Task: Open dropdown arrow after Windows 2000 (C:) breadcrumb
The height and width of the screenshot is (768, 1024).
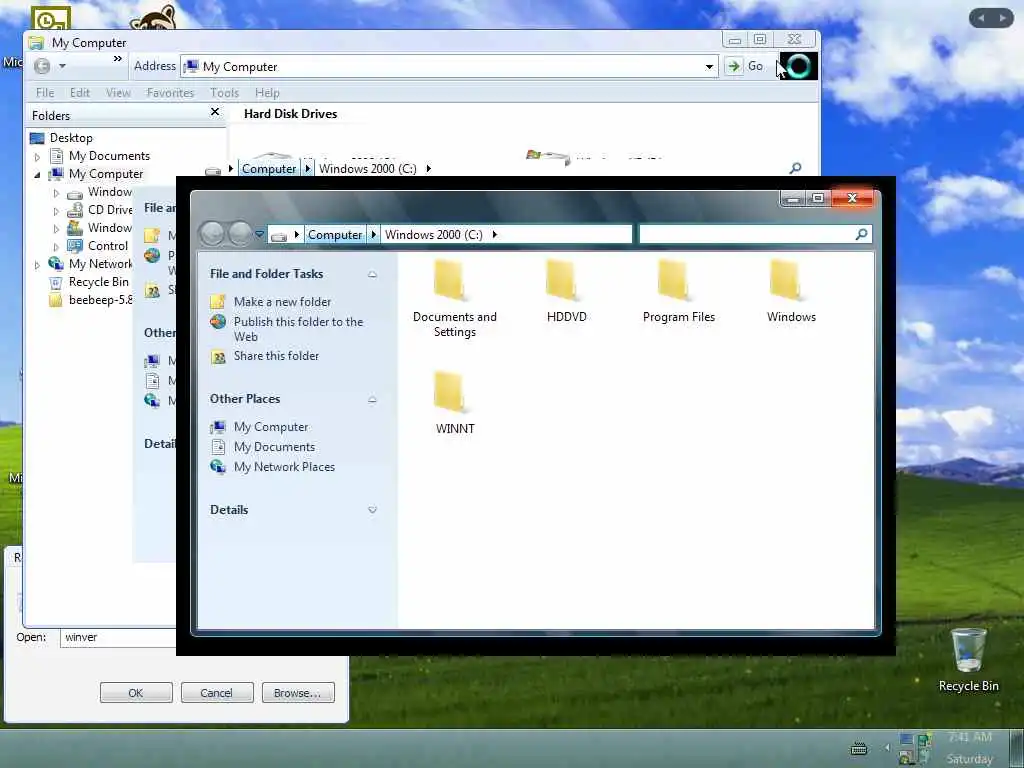Action: coord(494,234)
